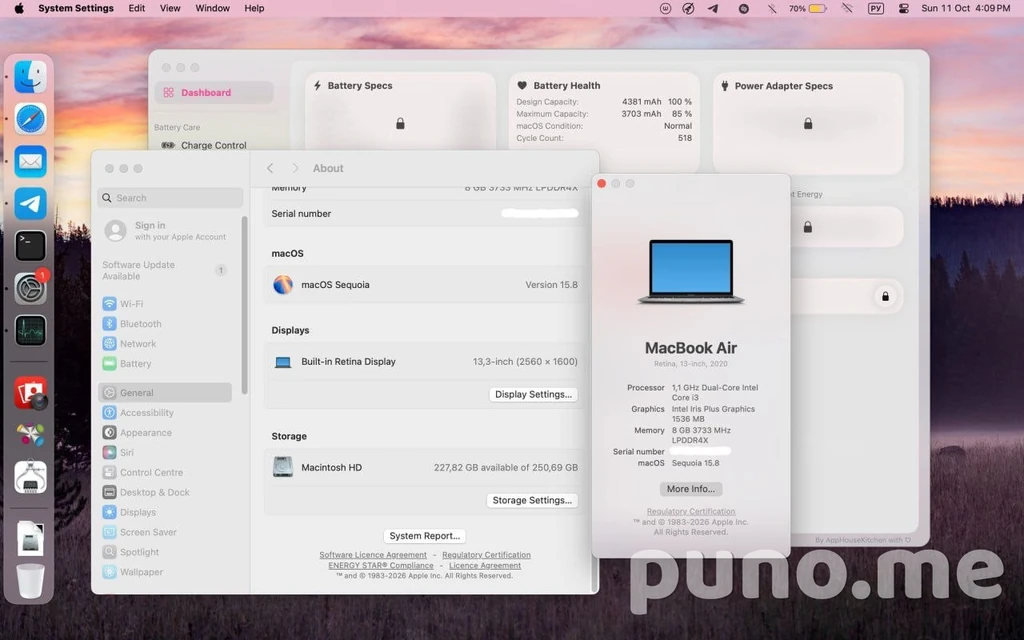
Task: Open the View menu
Action: pos(170,8)
